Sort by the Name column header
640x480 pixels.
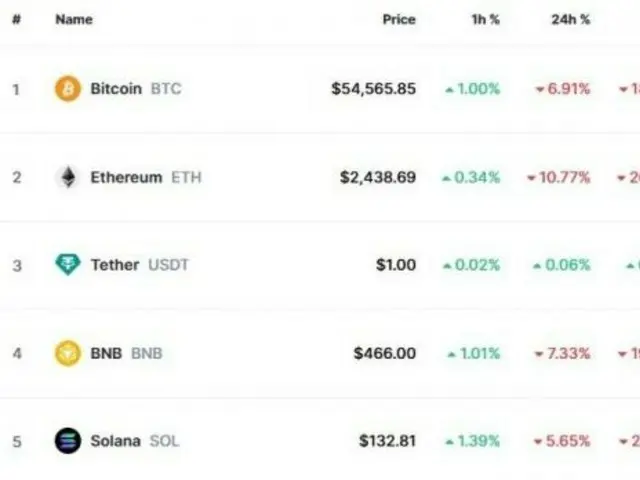click(x=74, y=19)
